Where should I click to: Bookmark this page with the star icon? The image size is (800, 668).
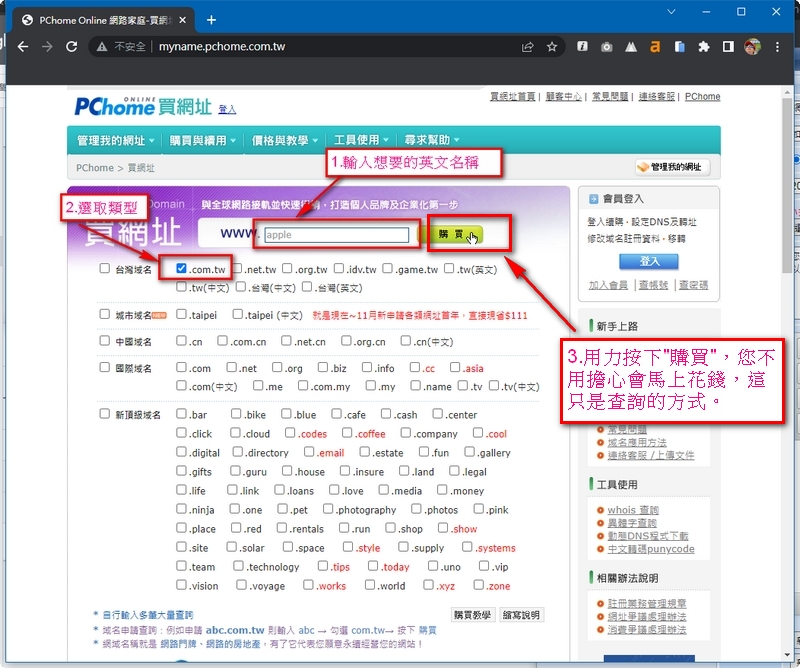click(x=552, y=47)
